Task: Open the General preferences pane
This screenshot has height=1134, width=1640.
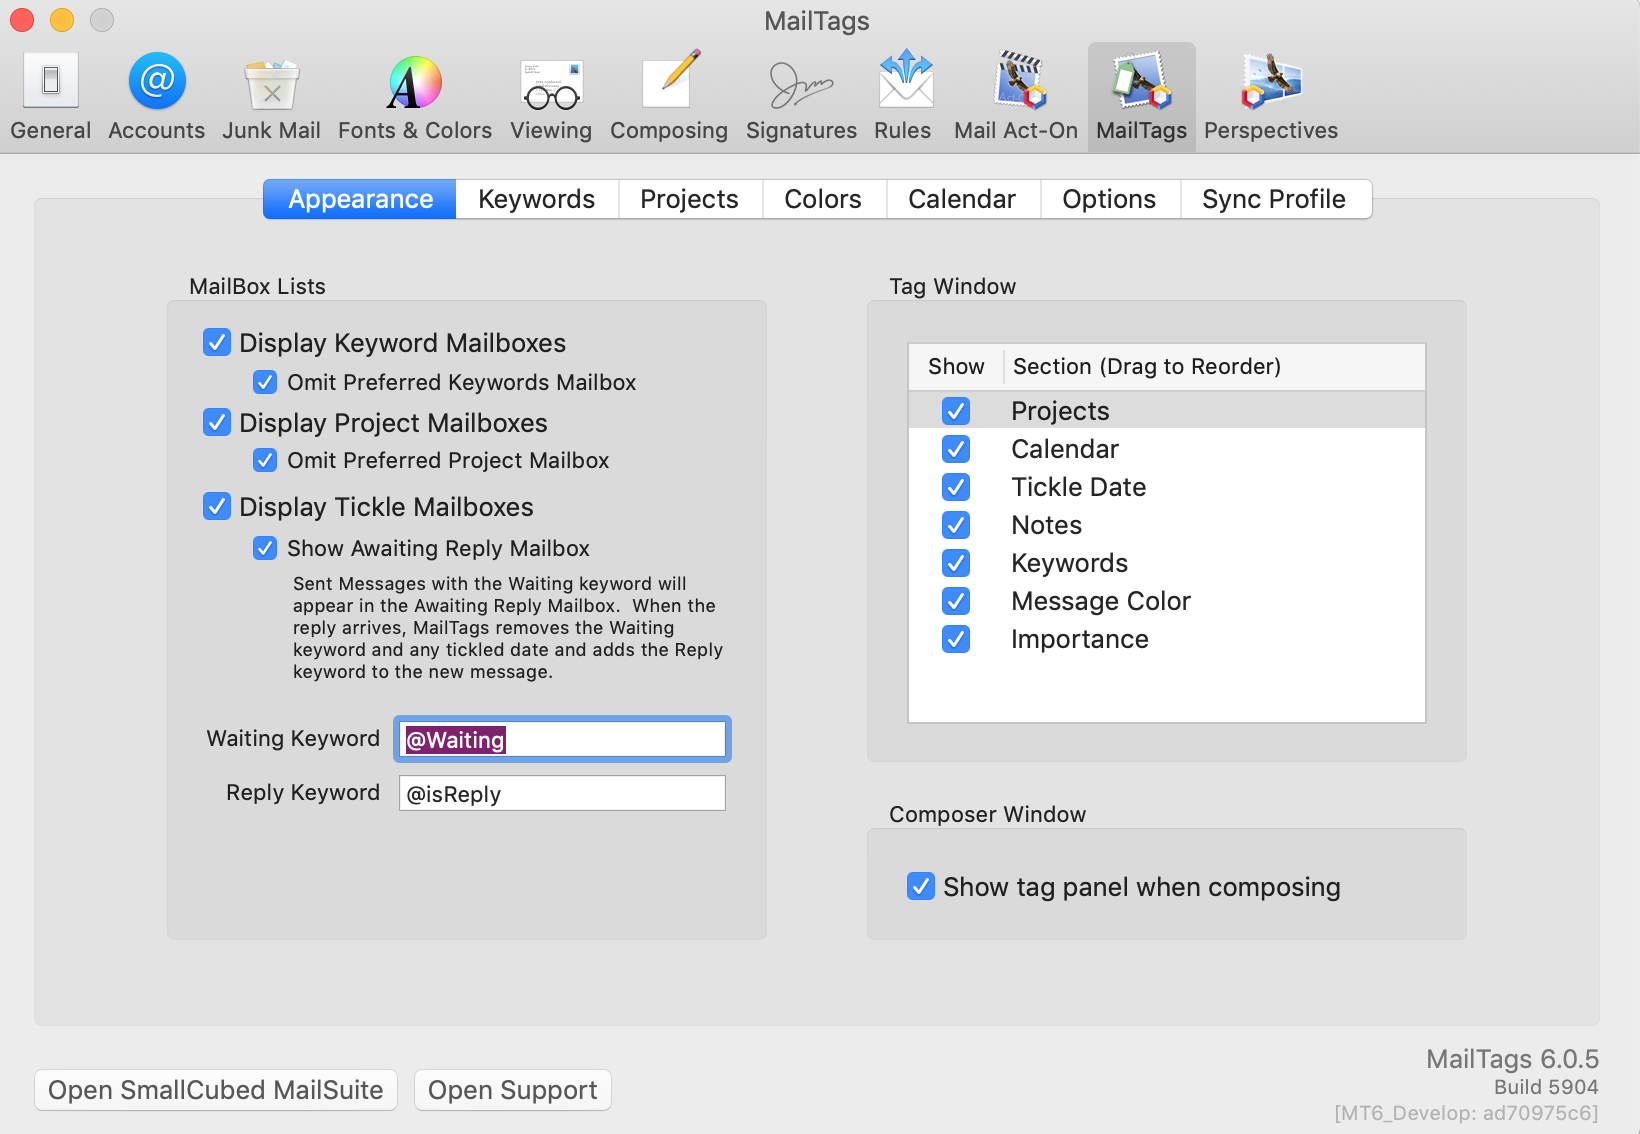Action: 50,95
